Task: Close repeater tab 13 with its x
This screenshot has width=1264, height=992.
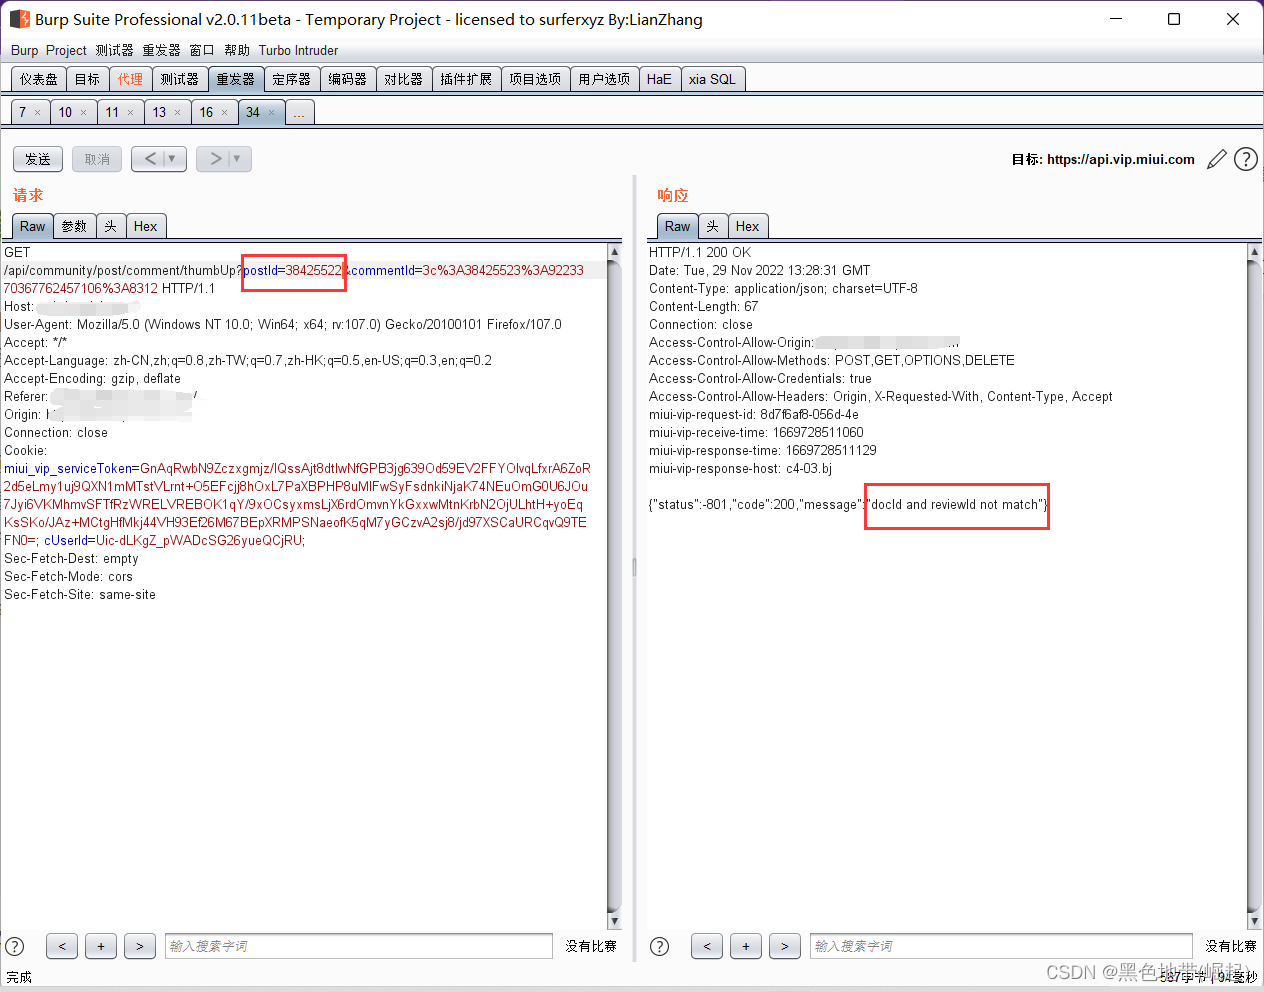Action: coord(178,113)
